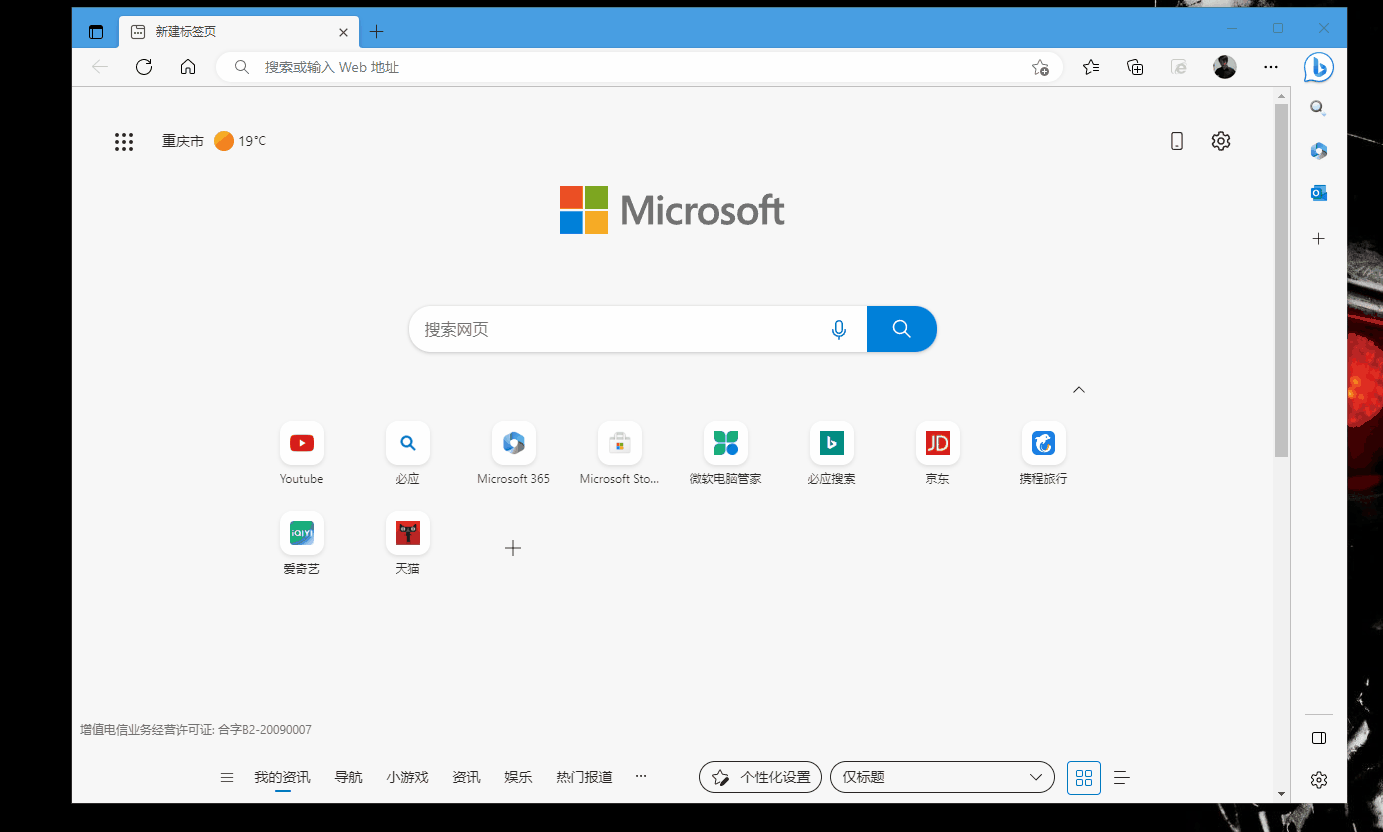
Task: Refresh the current page
Action: click(144, 67)
